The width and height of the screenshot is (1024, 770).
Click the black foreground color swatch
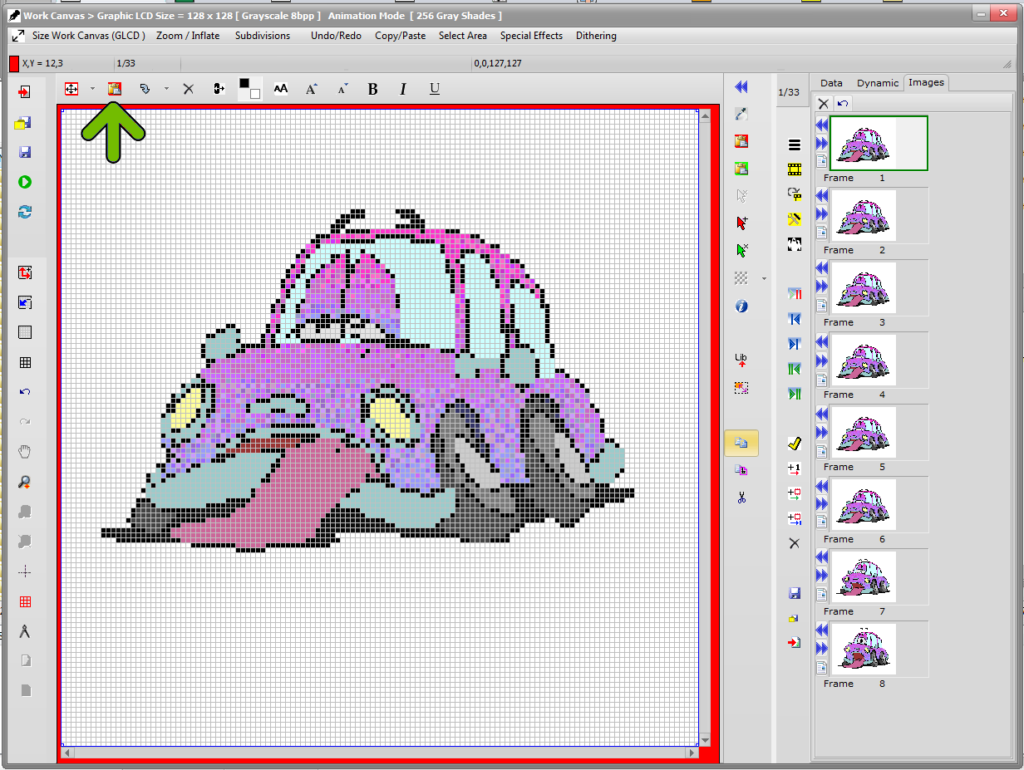[244, 83]
